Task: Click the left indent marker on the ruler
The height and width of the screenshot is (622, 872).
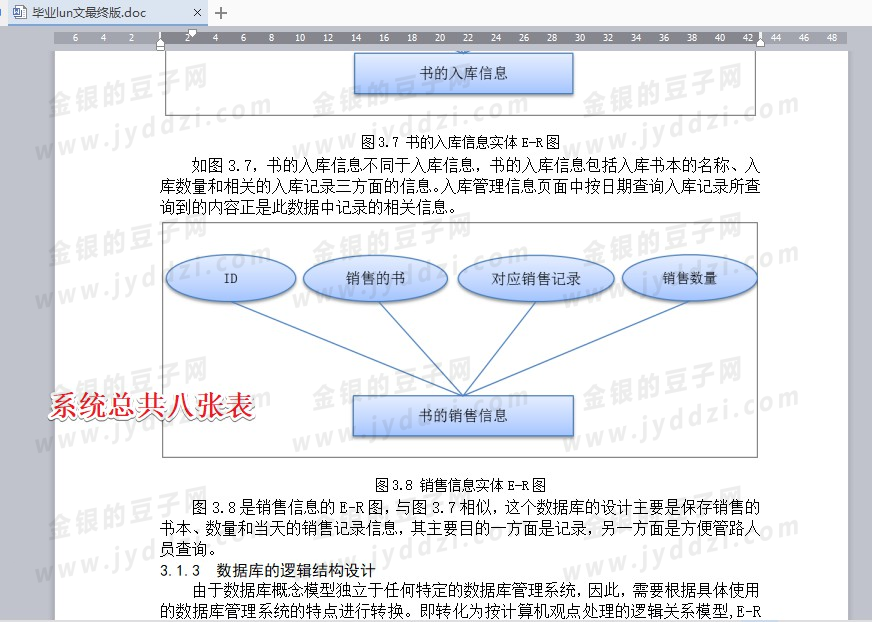Action: click(x=161, y=45)
